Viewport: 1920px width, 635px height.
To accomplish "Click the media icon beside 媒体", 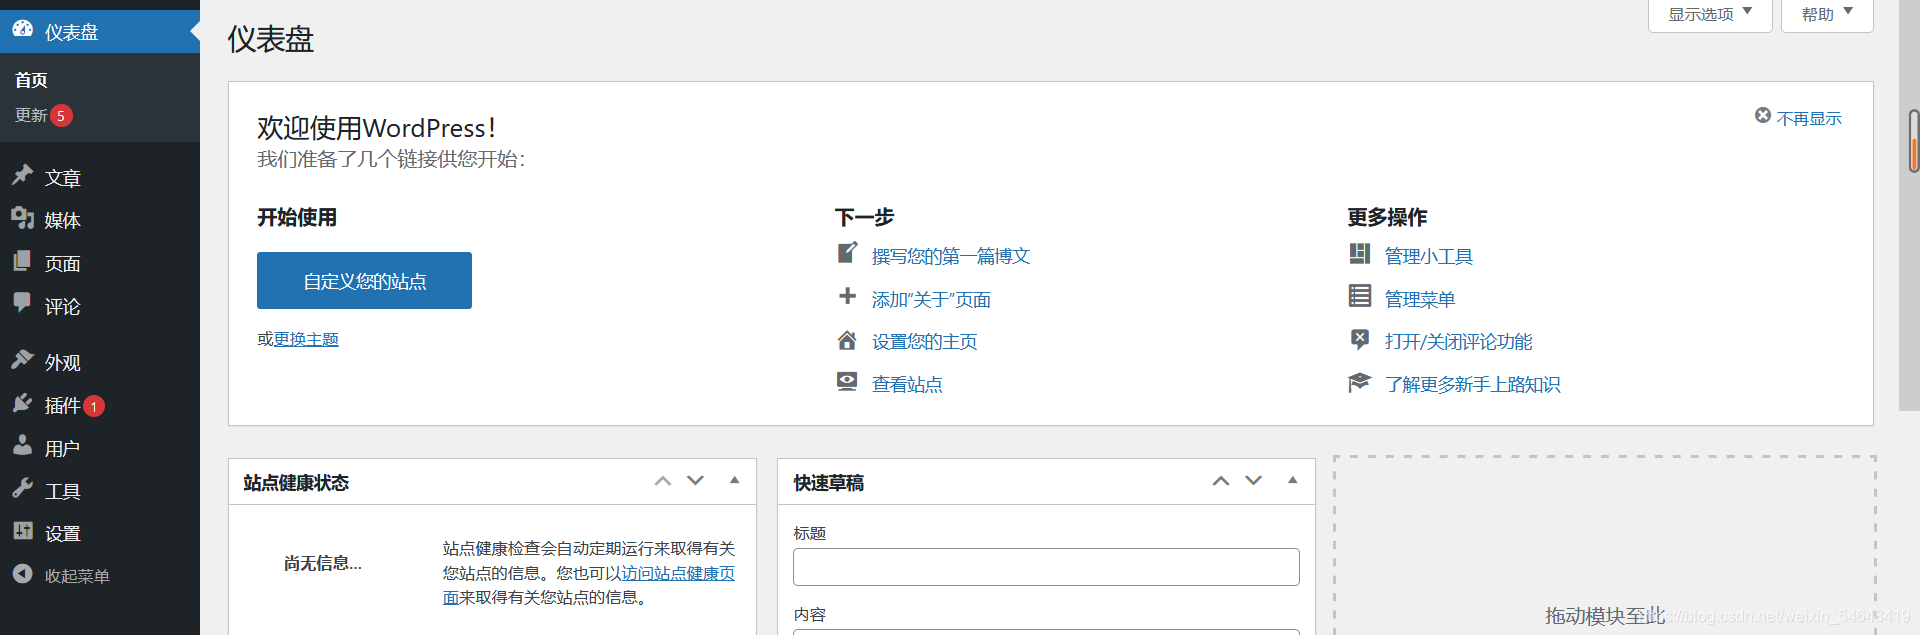I will pyautogui.click(x=22, y=218).
